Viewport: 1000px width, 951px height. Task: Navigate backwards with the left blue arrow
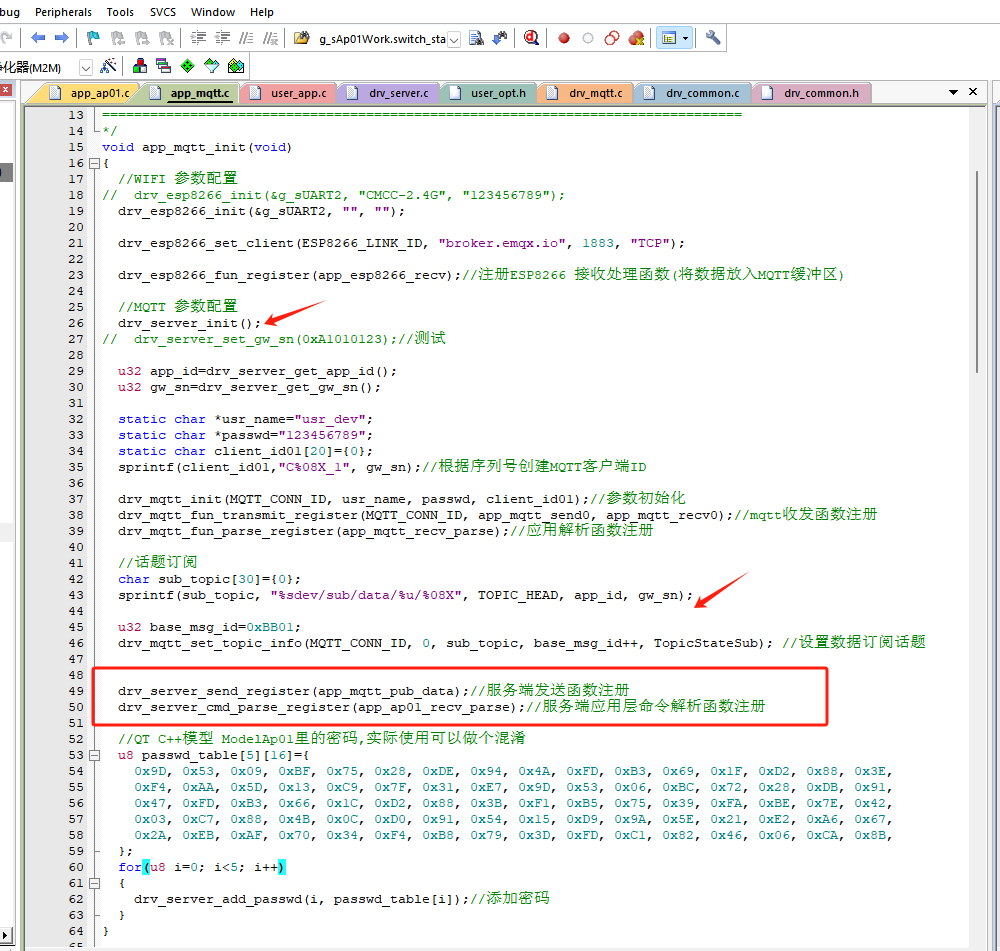(x=38, y=38)
